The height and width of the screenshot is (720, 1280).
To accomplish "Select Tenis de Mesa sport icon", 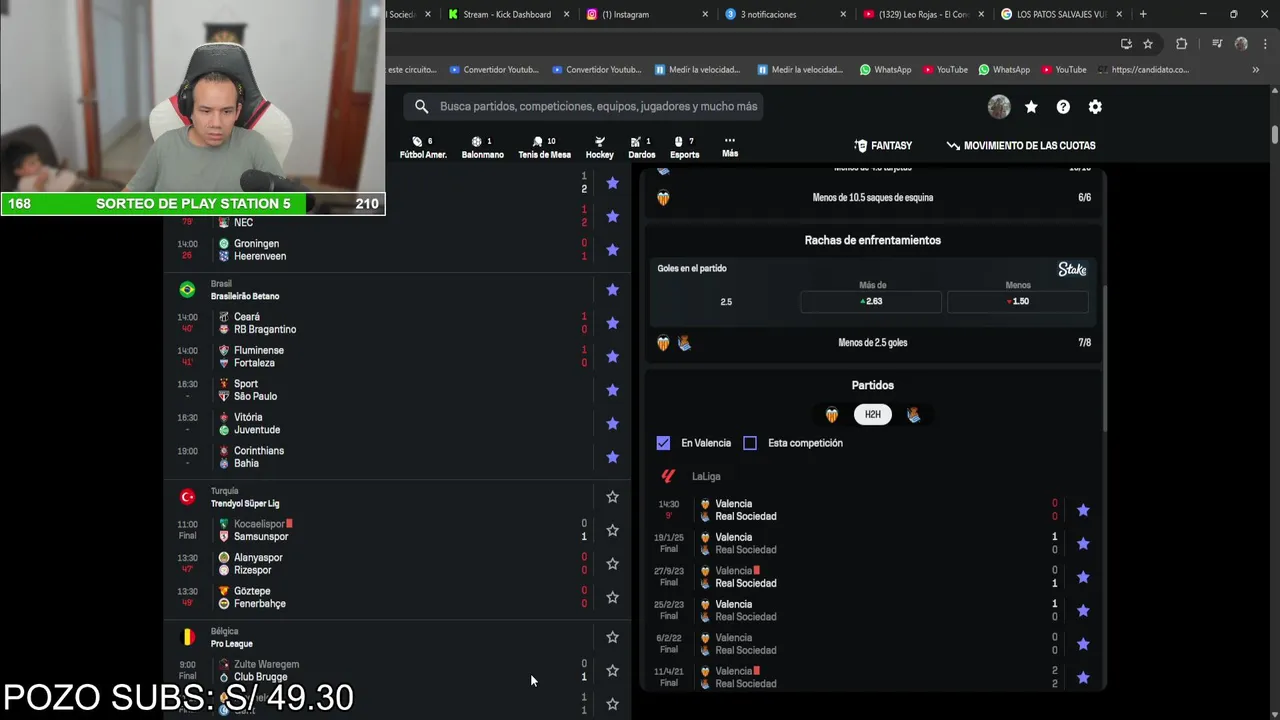I will click(x=544, y=147).
